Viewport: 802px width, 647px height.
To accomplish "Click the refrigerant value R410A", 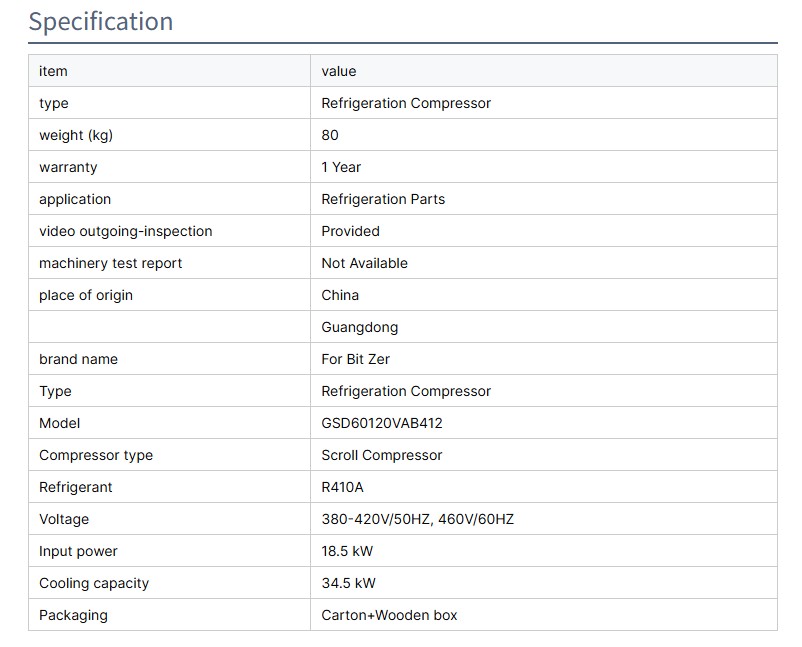I will [343, 487].
